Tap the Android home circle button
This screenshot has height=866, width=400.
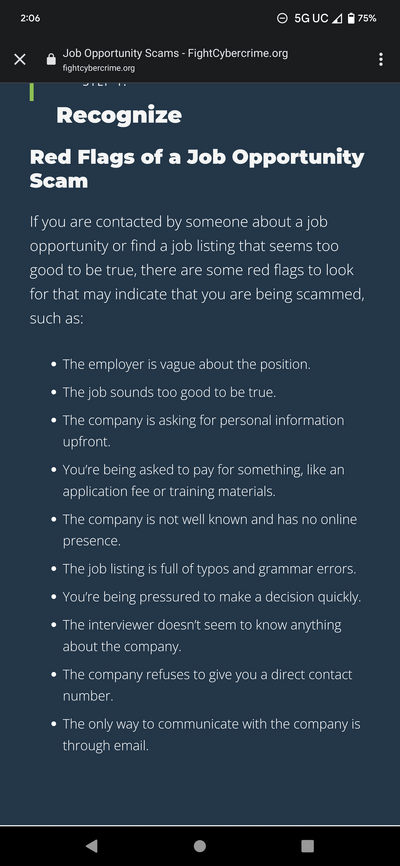pos(200,846)
